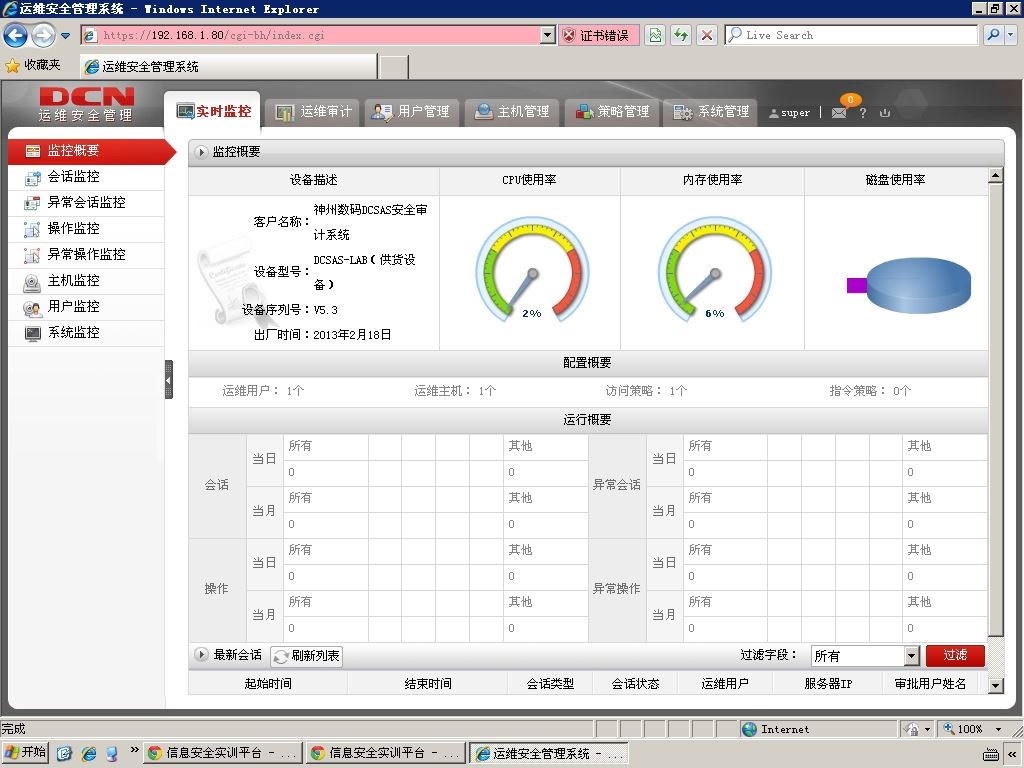Click the show desktop quick launch icon
1024x768 pixels.
point(63,754)
